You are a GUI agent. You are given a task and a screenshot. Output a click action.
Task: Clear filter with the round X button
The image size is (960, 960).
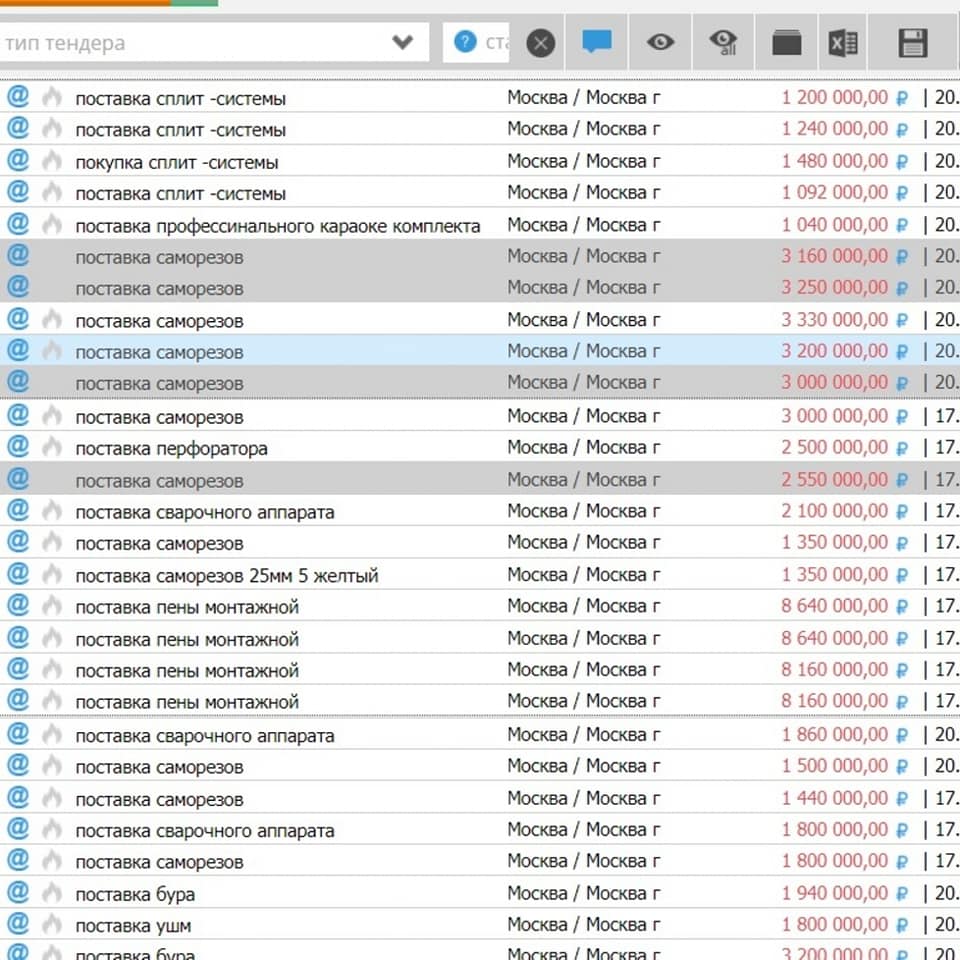click(x=540, y=43)
